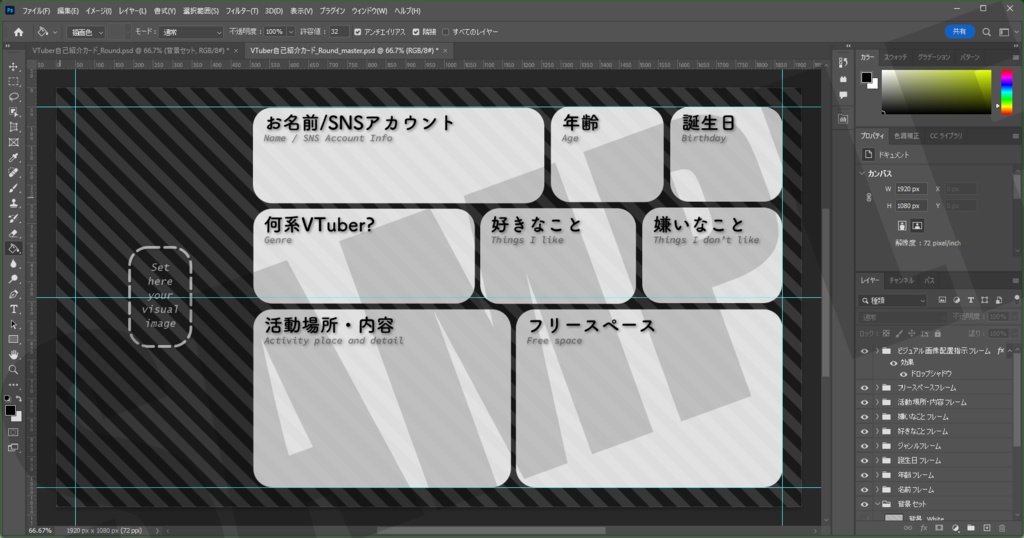Click the rainbow hue slider strip
The width and height of the screenshot is (1024, 538).
1006,91
